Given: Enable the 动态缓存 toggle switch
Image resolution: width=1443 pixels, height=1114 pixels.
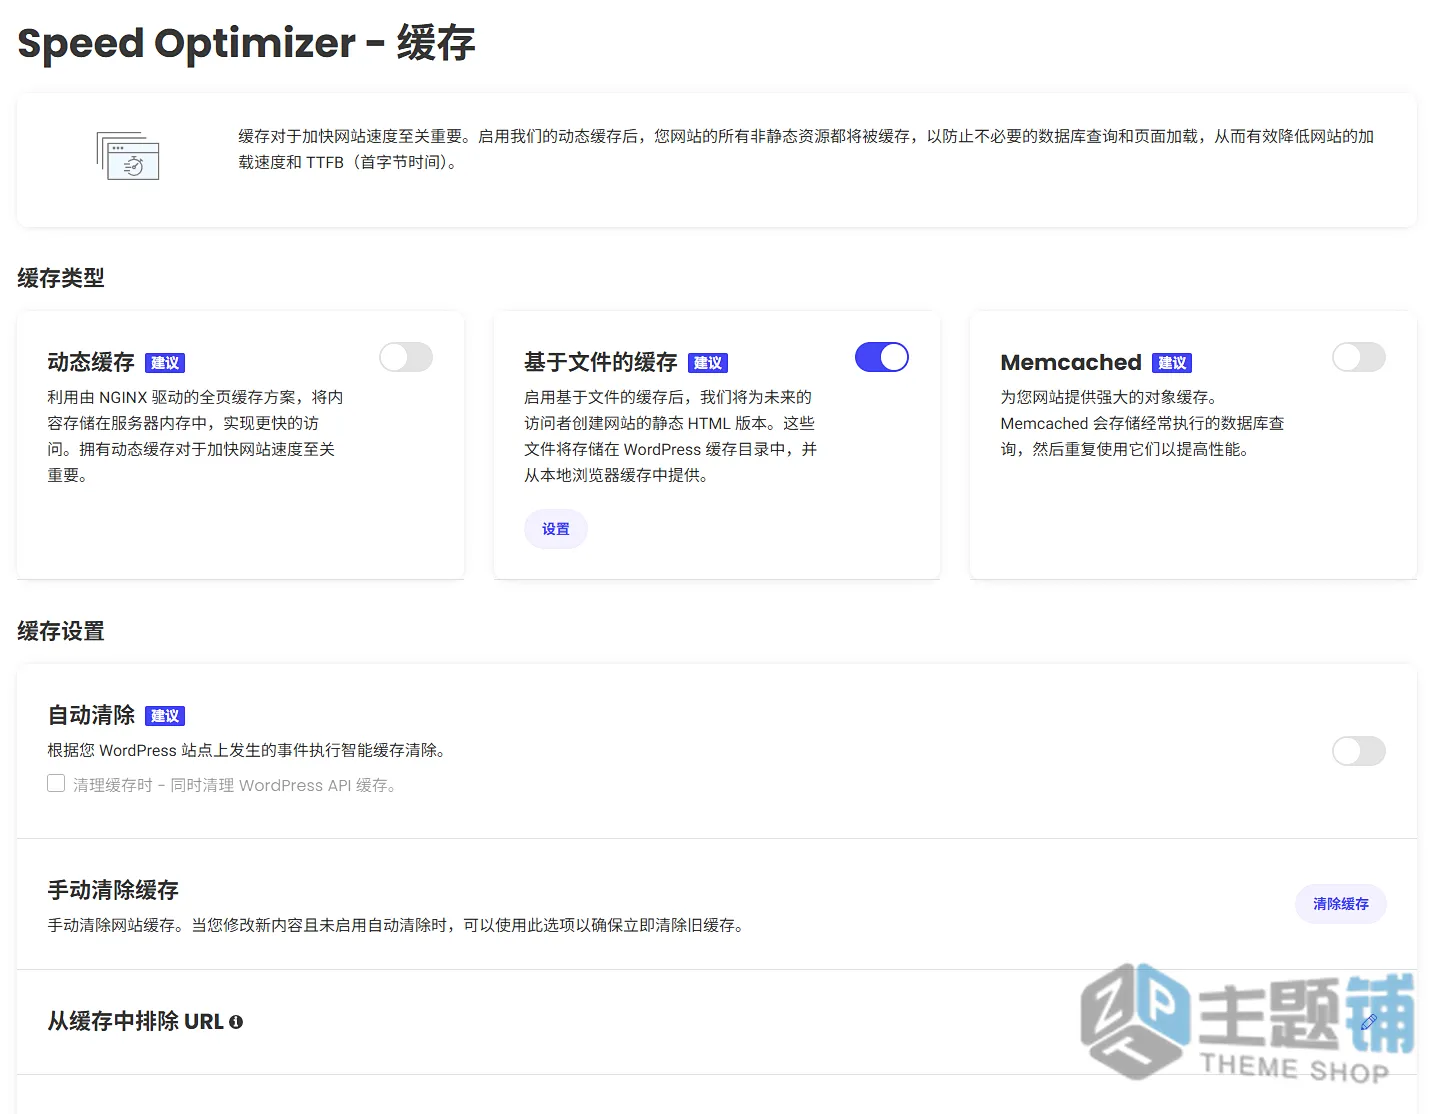Looking at the screenshot, I should [406, 357].
